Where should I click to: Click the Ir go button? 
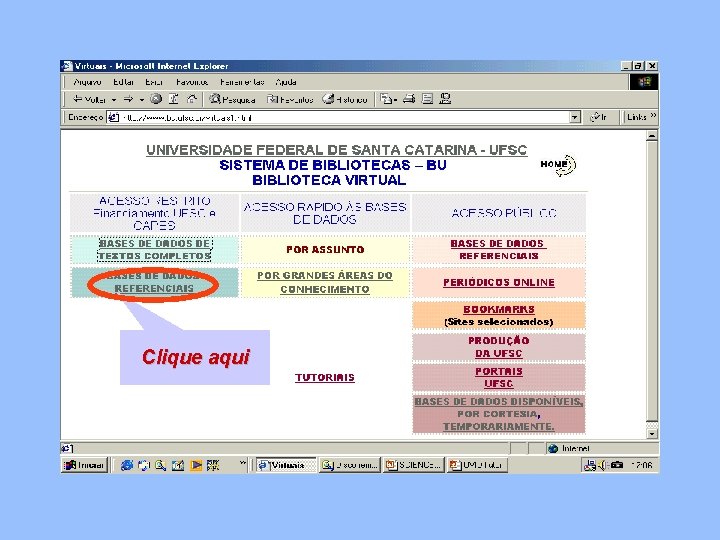click(598, 117)
